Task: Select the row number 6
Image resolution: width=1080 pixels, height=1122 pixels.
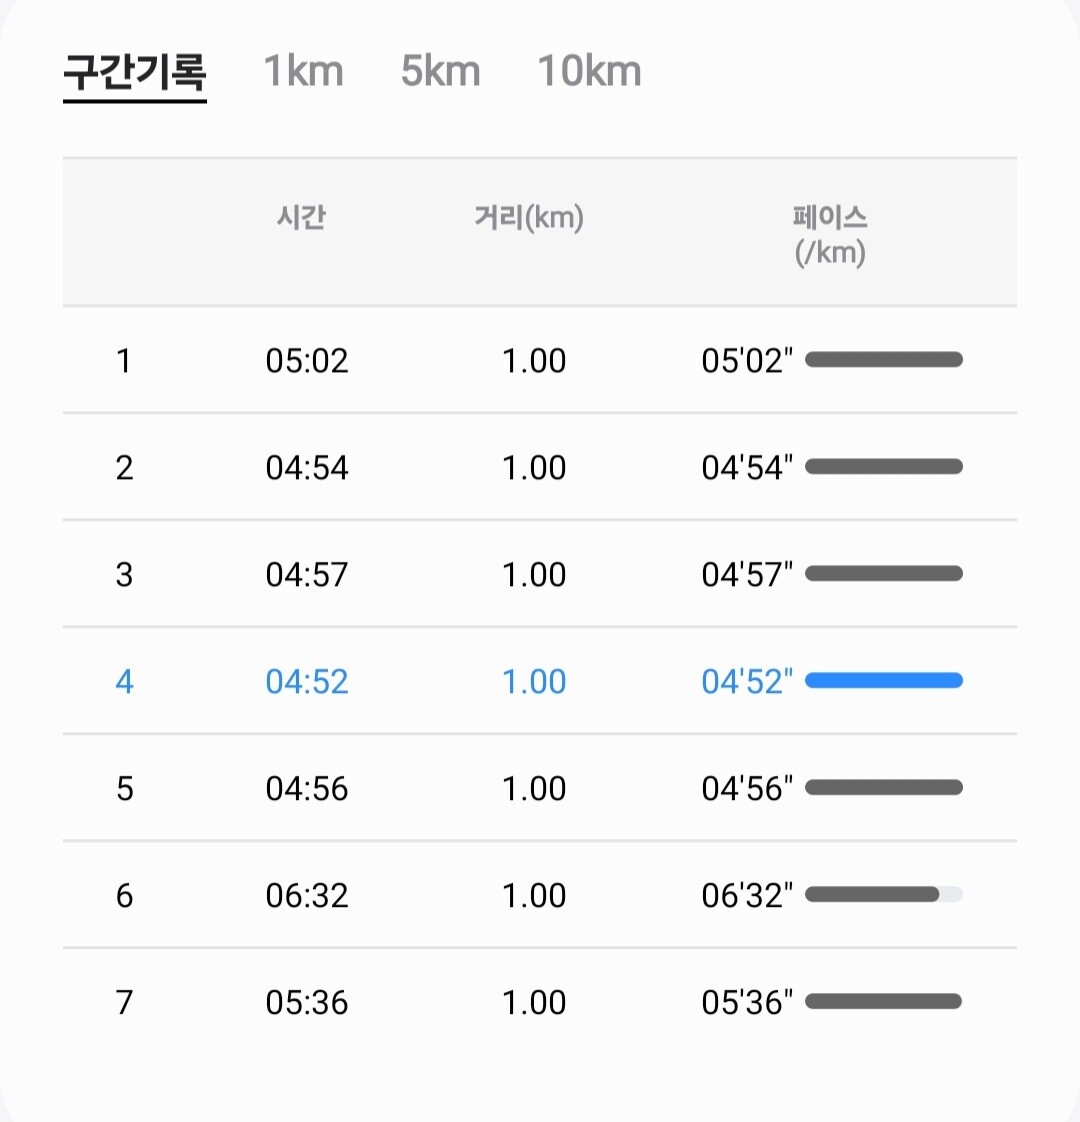Action: [x=124, y=895]
